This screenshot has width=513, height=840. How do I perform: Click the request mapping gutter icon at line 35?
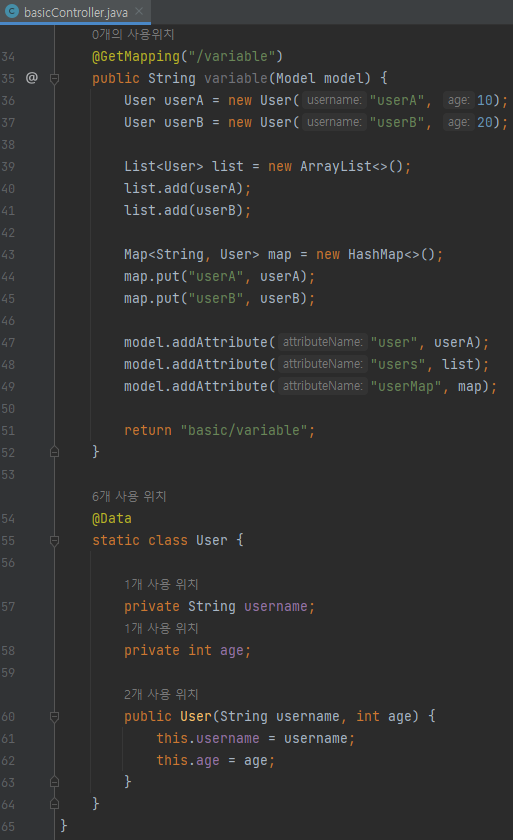[32, 78]
